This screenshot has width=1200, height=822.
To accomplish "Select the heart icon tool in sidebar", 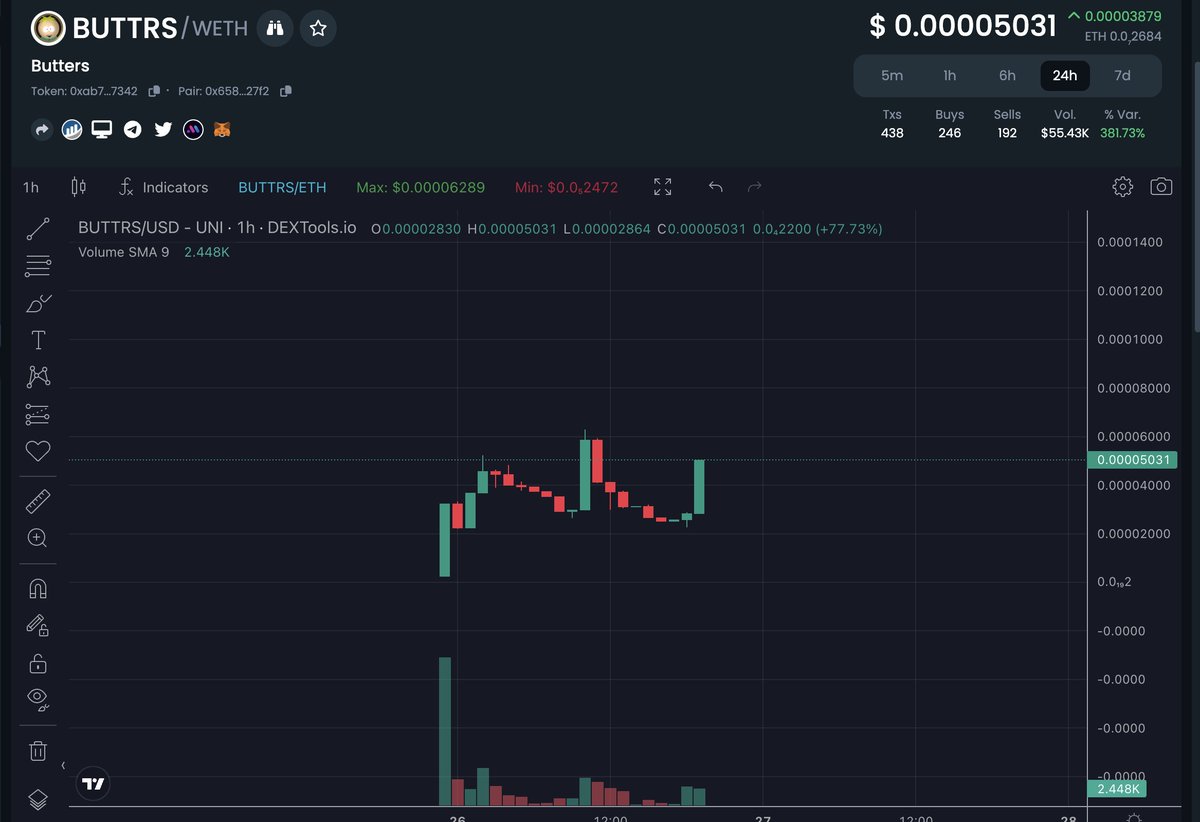I will [38, 451].
